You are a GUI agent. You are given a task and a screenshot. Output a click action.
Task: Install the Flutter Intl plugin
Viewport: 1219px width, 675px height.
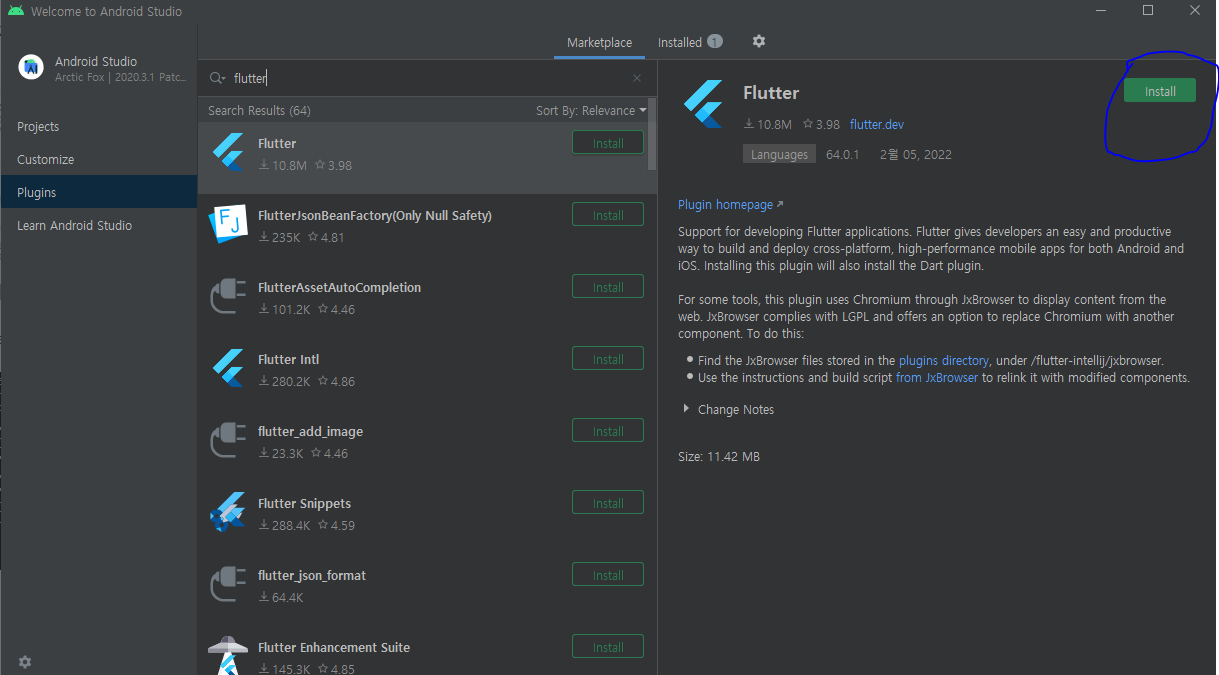[608, 359]
